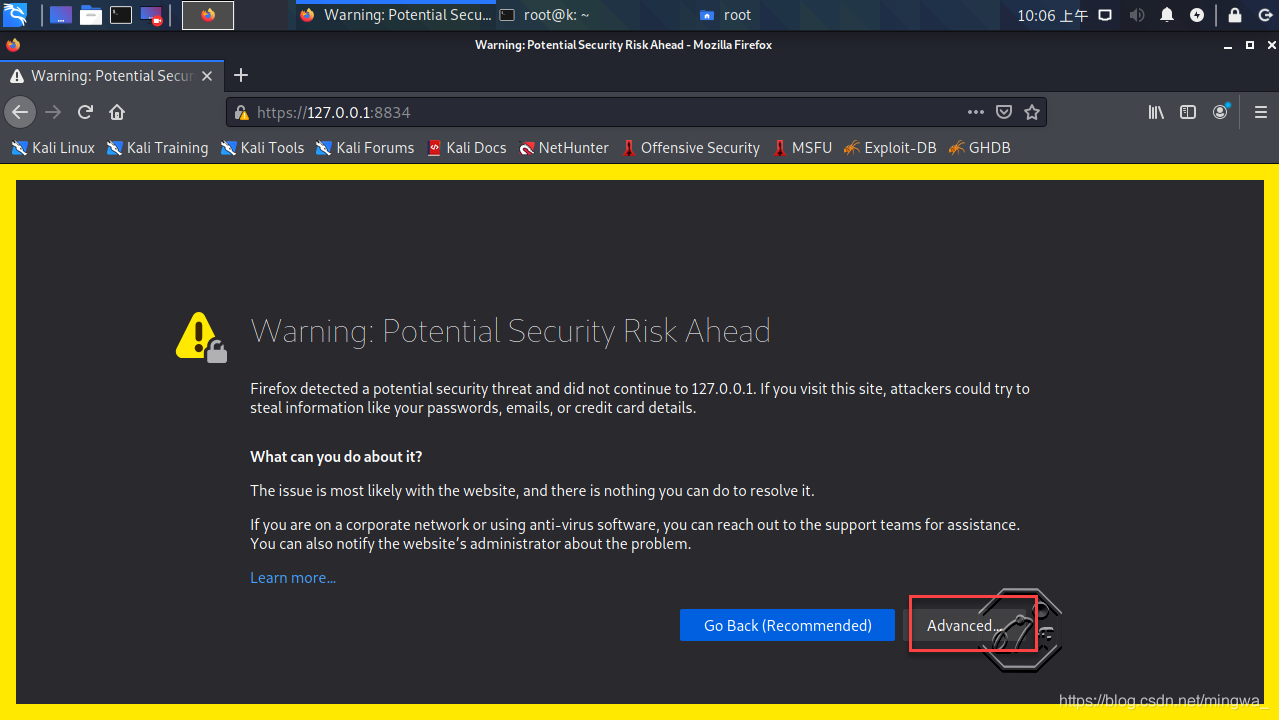Click the log out icon in panel

(x=1264, y=15)
